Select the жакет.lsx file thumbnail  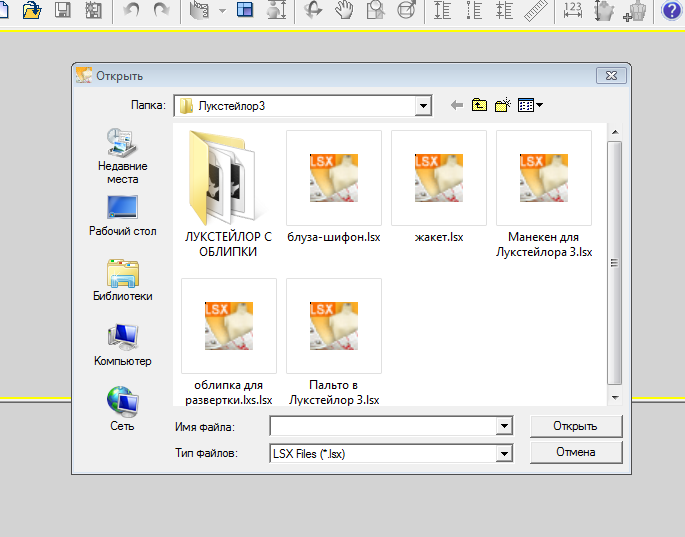pyautogui.click(x=439, y=178)
